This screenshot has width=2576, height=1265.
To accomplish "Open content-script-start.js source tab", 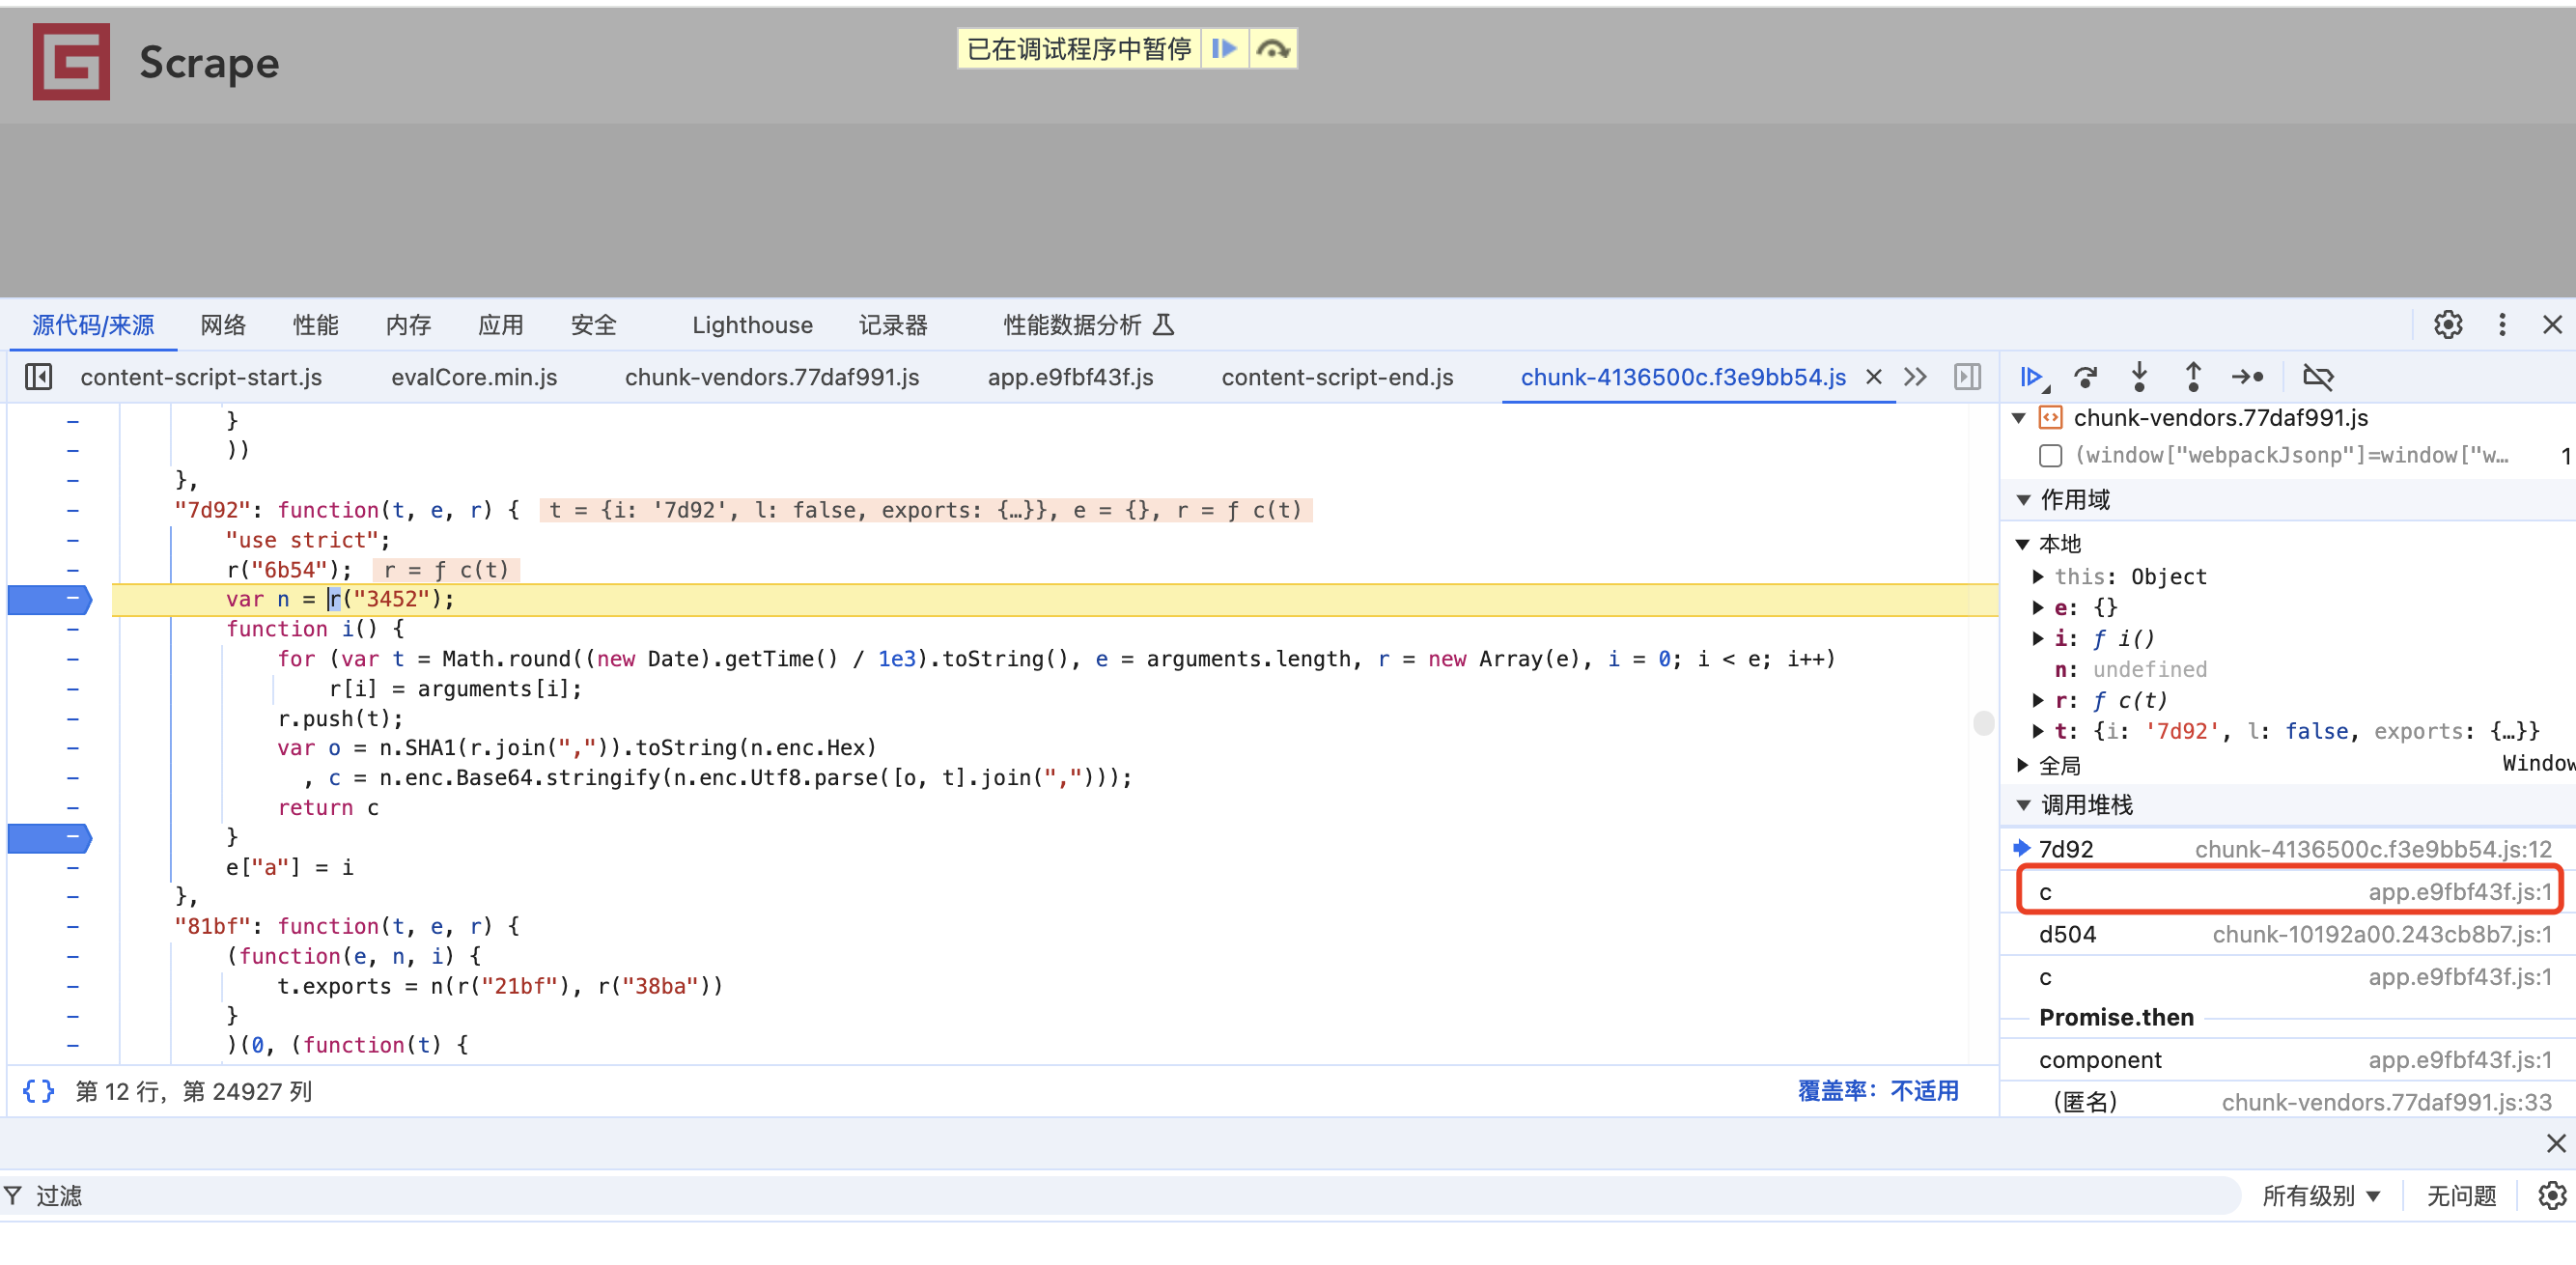I will 201,377.
